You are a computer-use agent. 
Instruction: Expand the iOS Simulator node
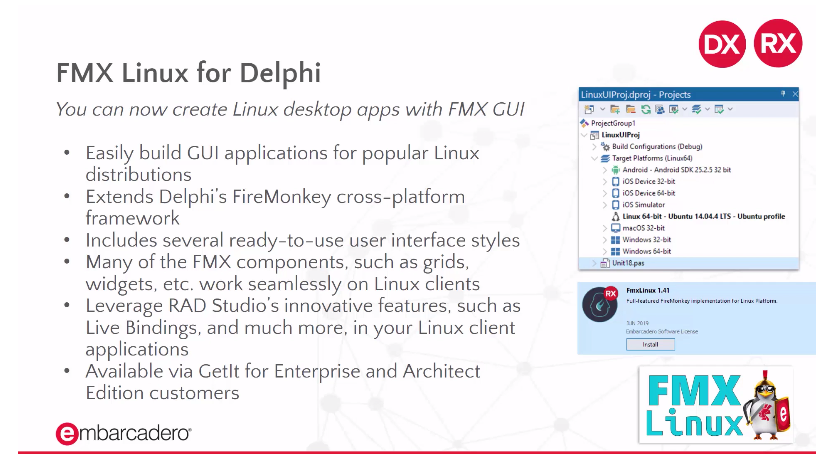pyautogui.click(x=605, y=204)
